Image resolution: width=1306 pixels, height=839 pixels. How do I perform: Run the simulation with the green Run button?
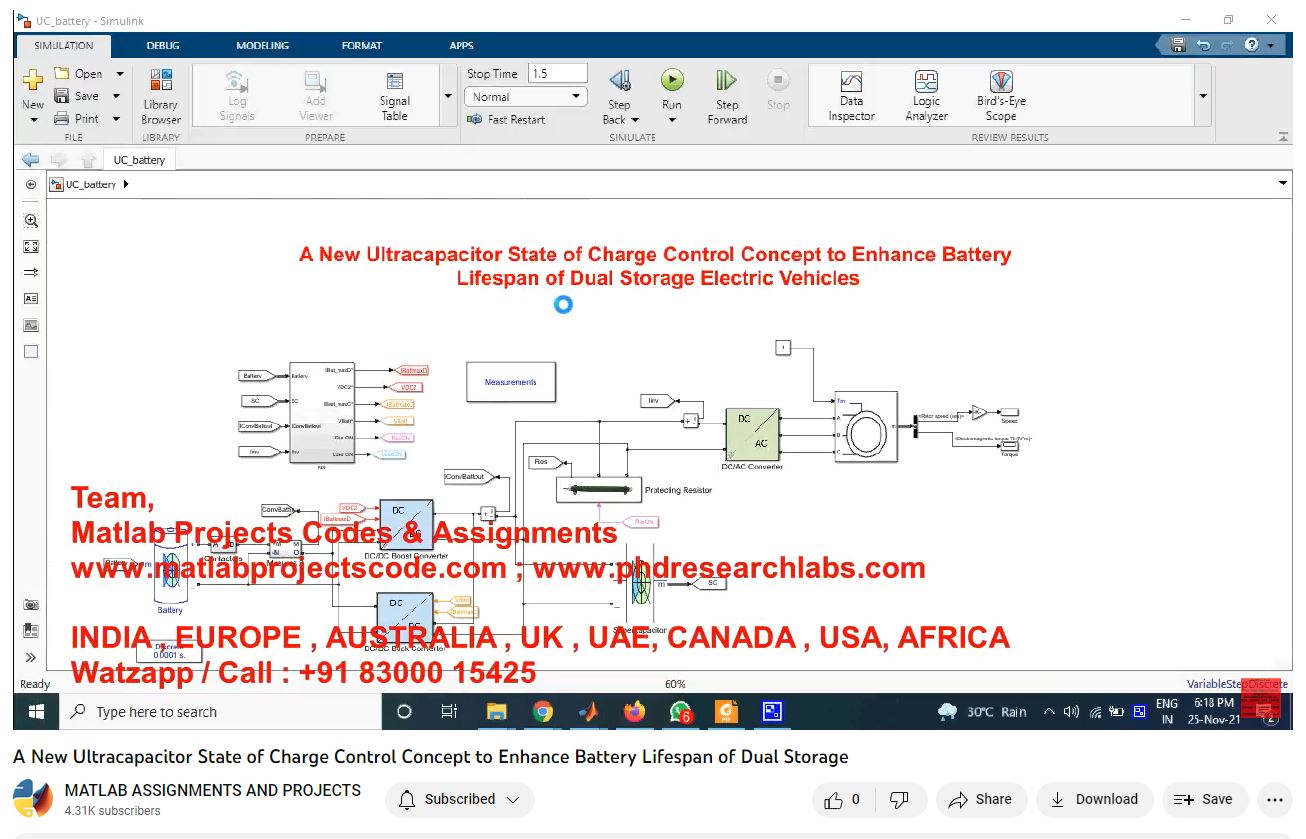point(672,81)
